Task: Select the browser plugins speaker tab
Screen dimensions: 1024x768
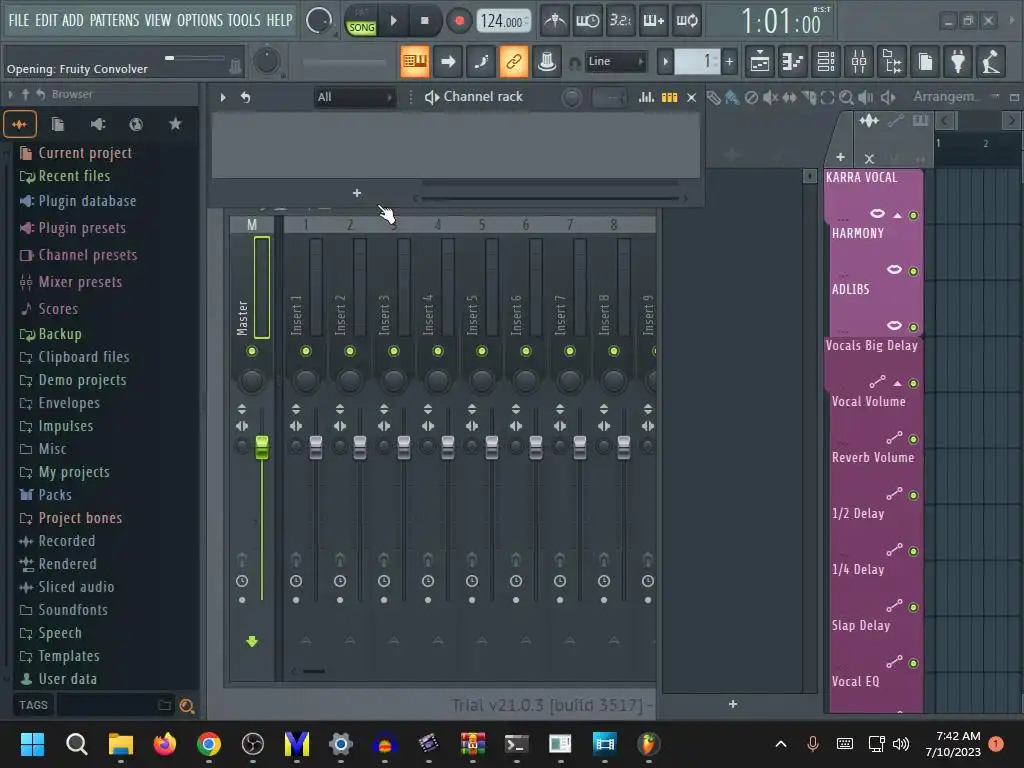Action: (x=97, y=124)
